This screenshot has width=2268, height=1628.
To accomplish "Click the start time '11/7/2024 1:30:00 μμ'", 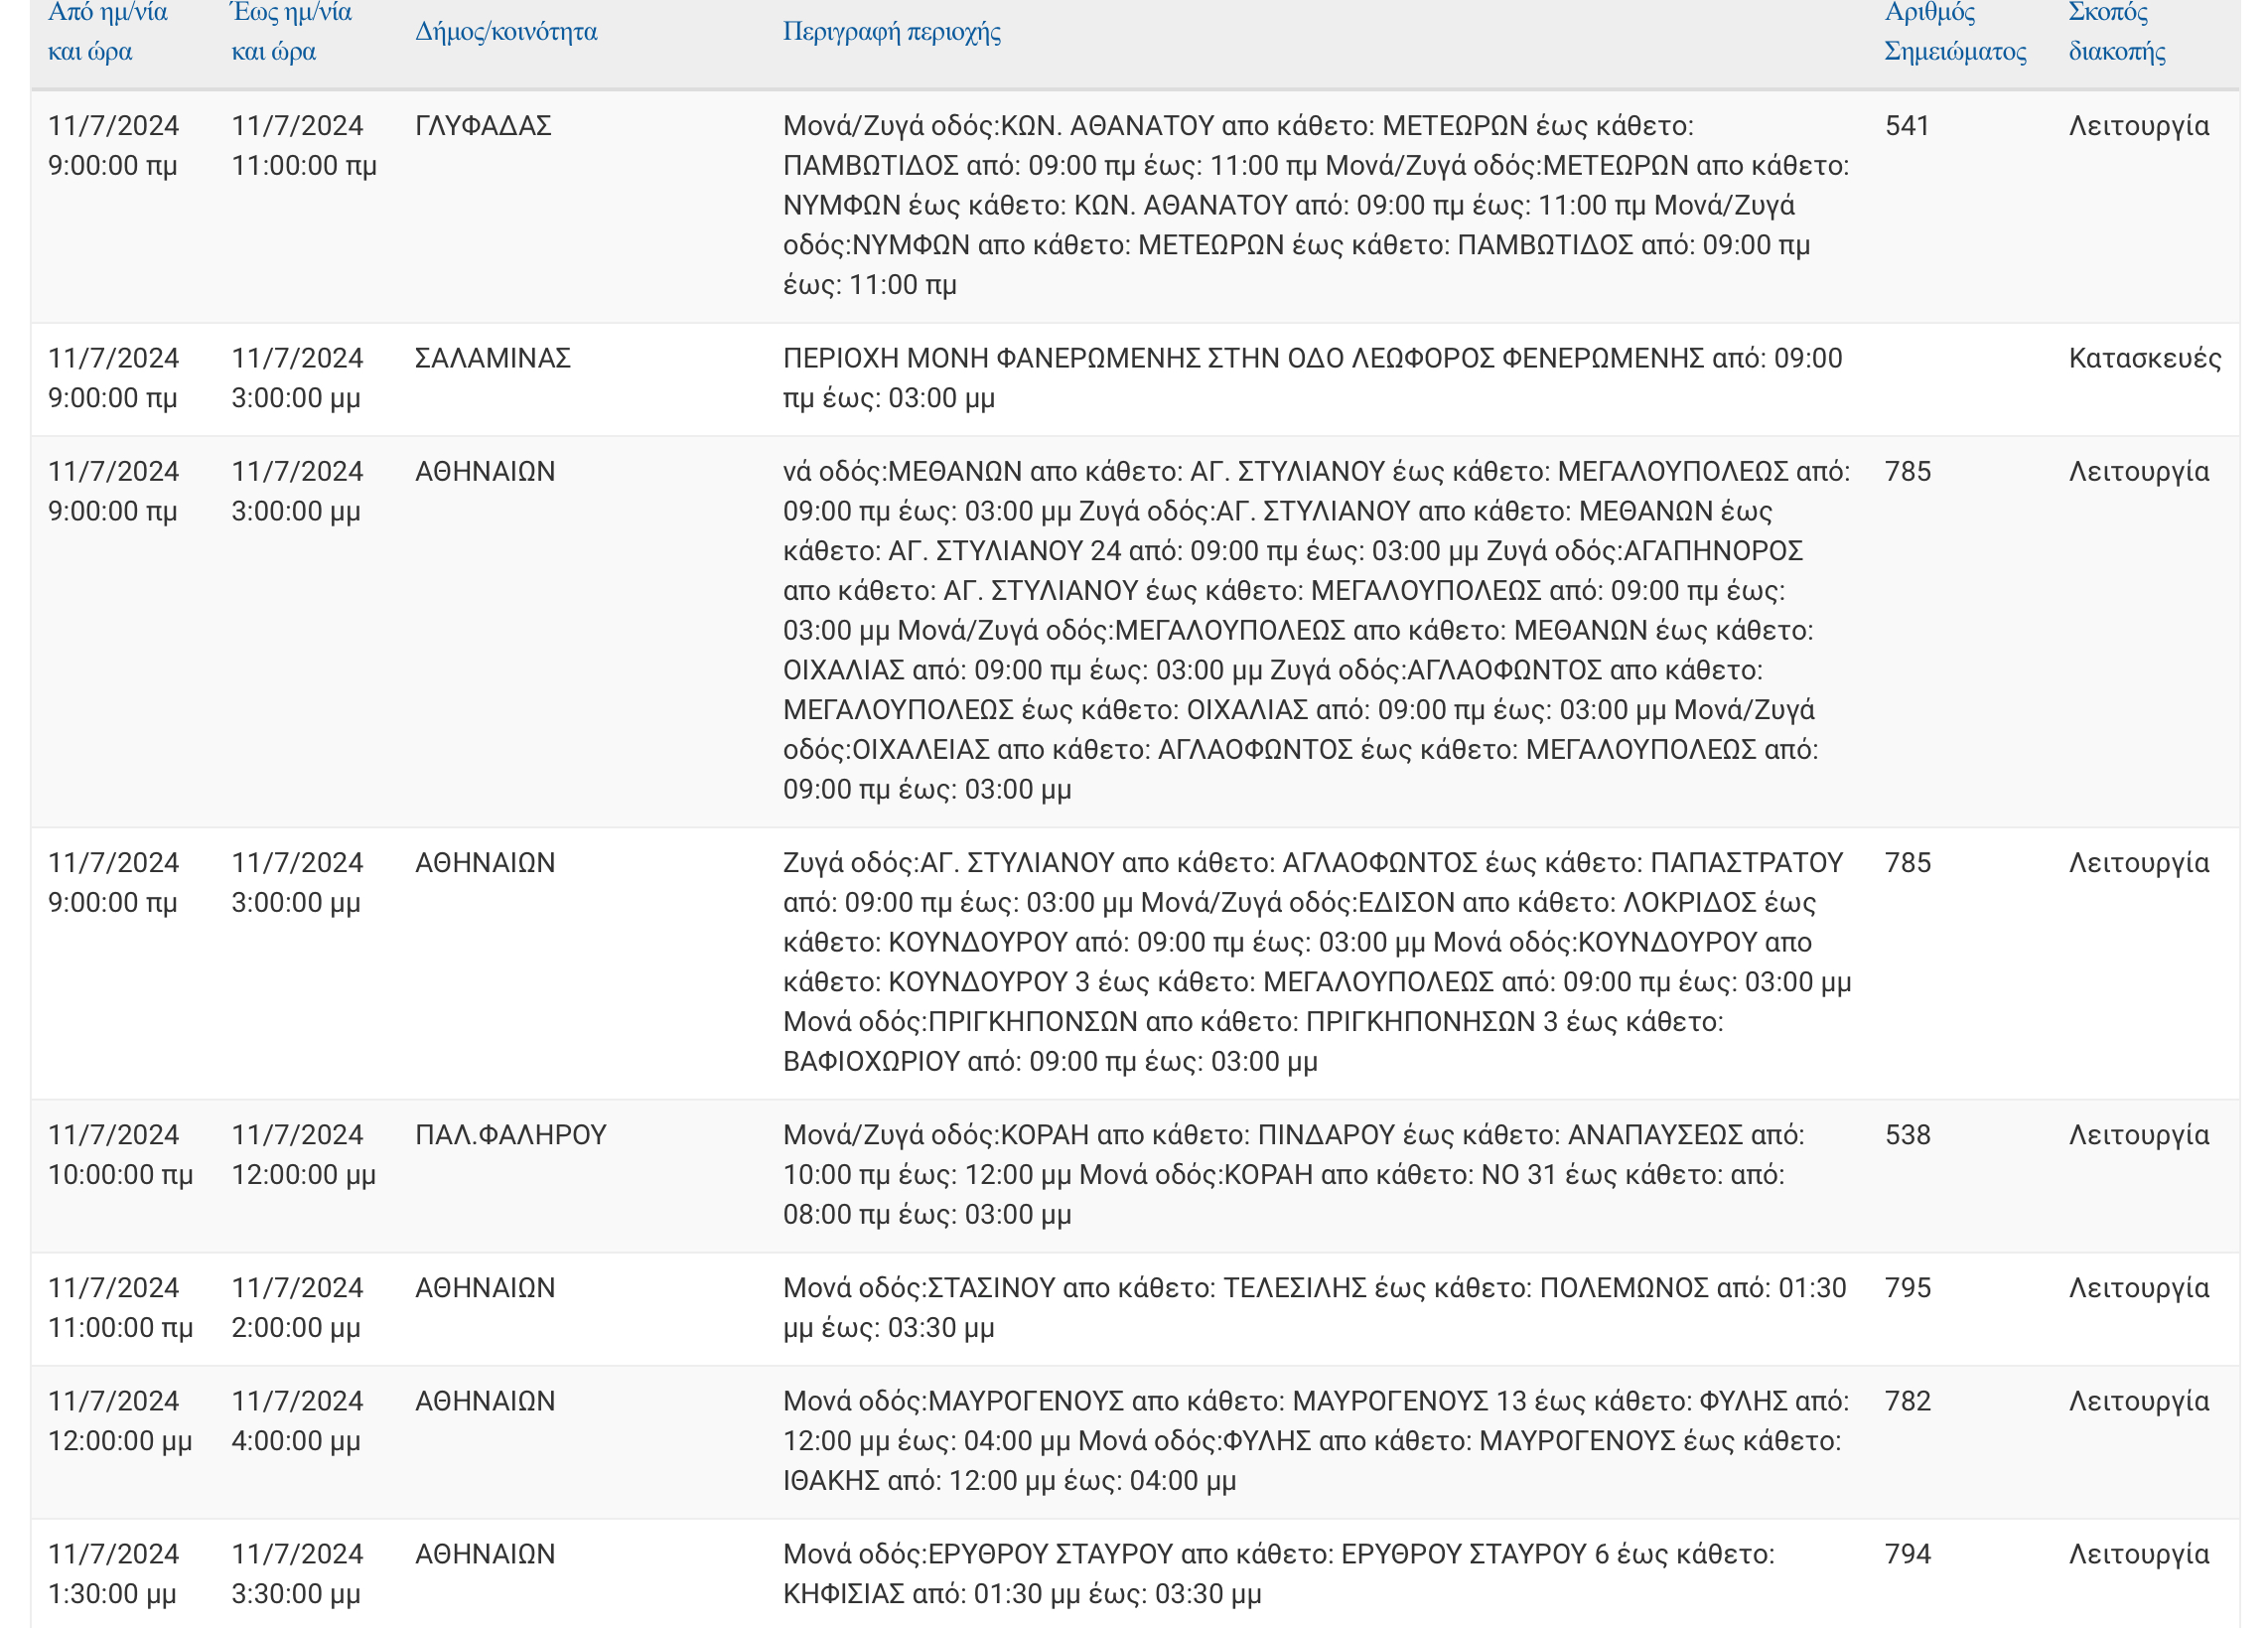I will click(113, 1574).
